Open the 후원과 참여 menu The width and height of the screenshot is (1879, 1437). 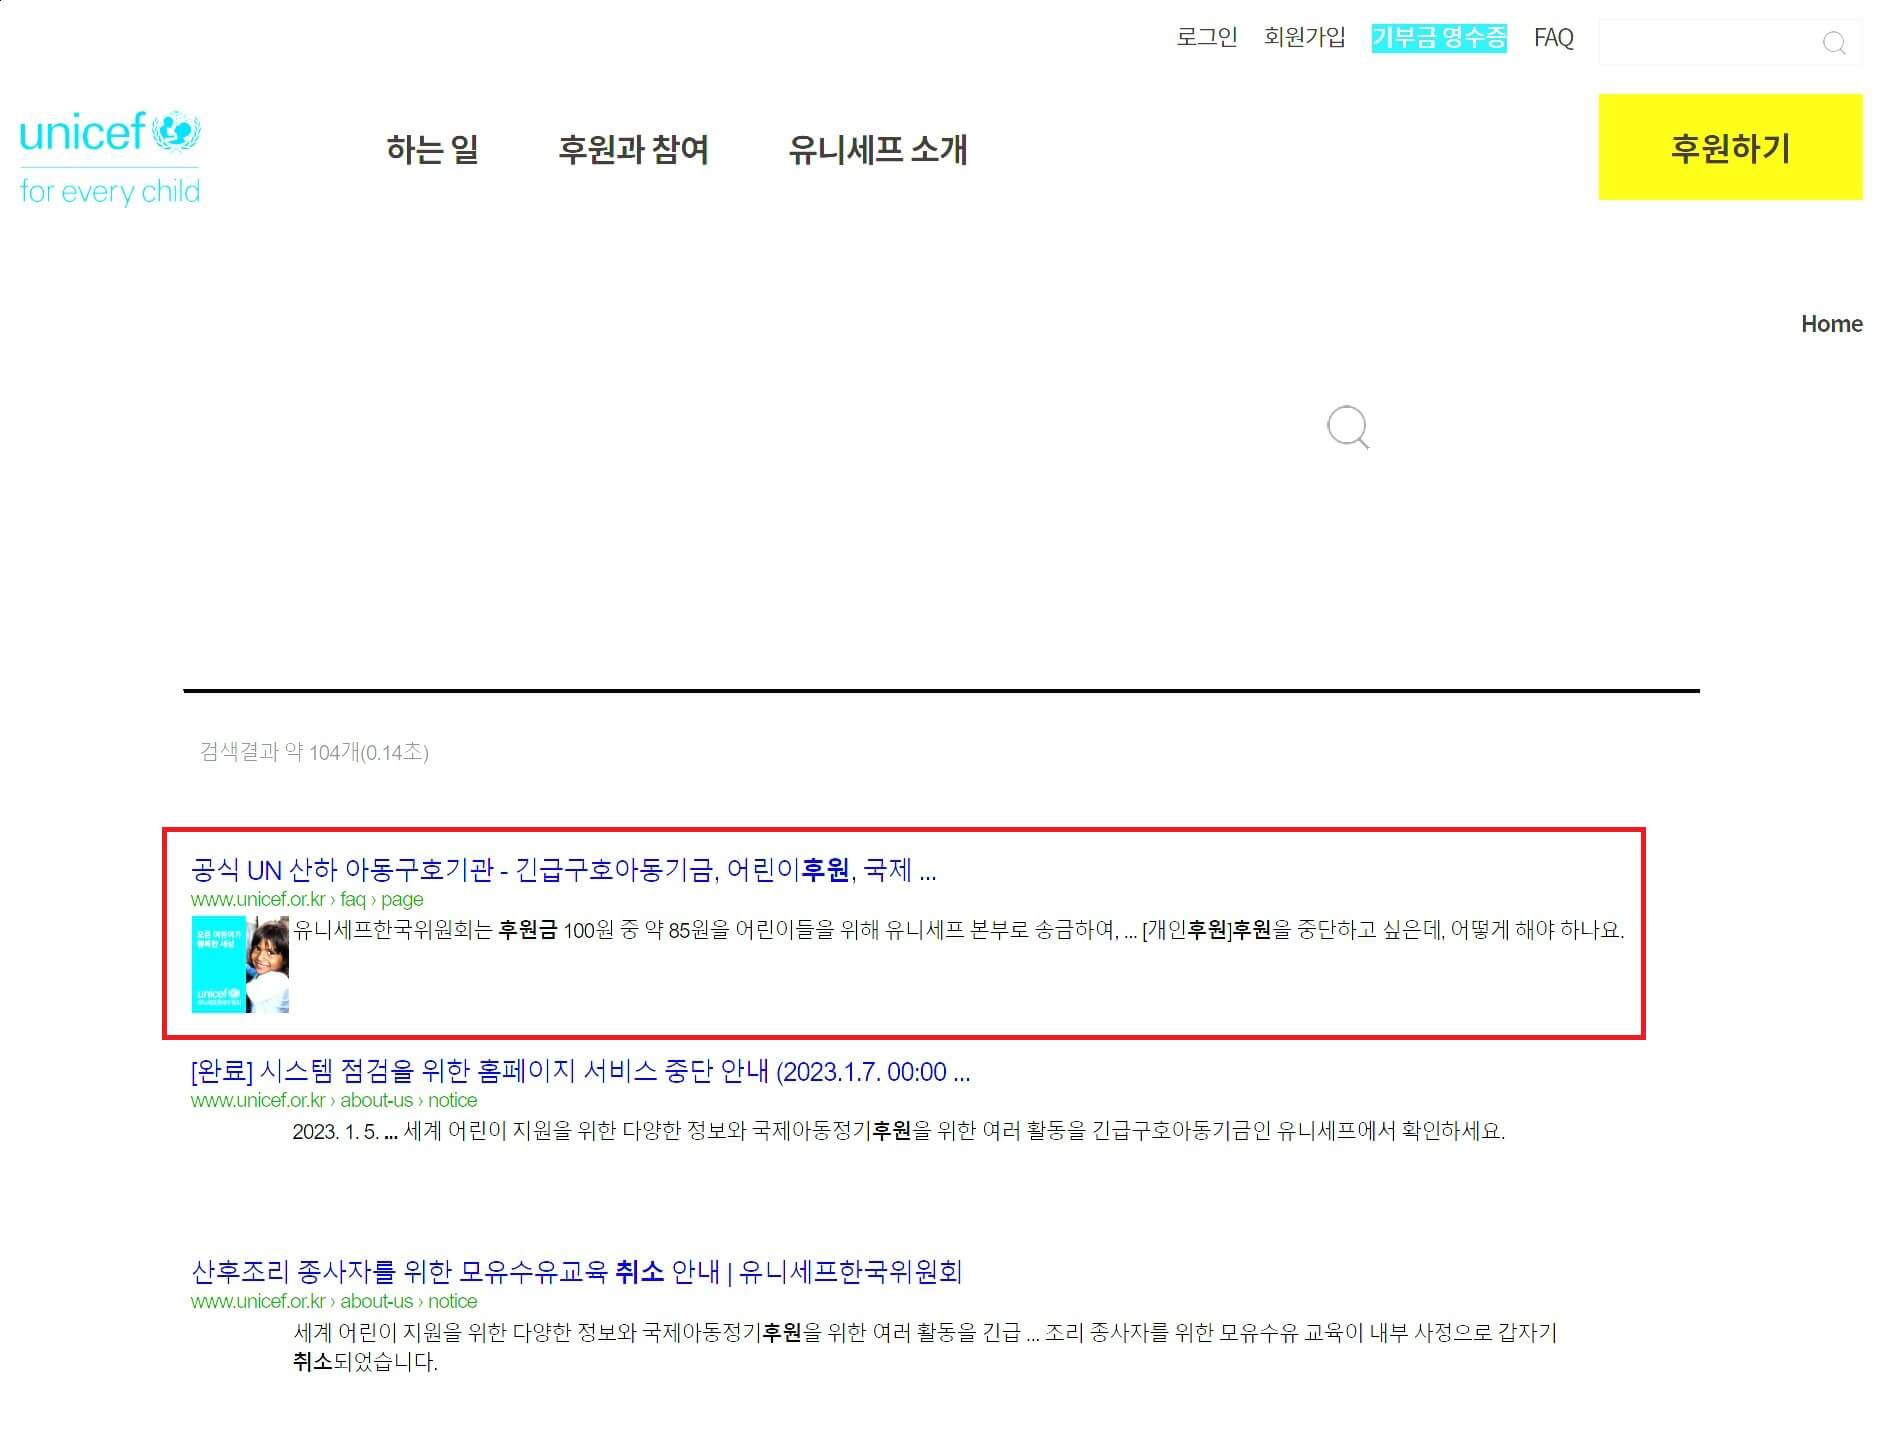[633, 149]
